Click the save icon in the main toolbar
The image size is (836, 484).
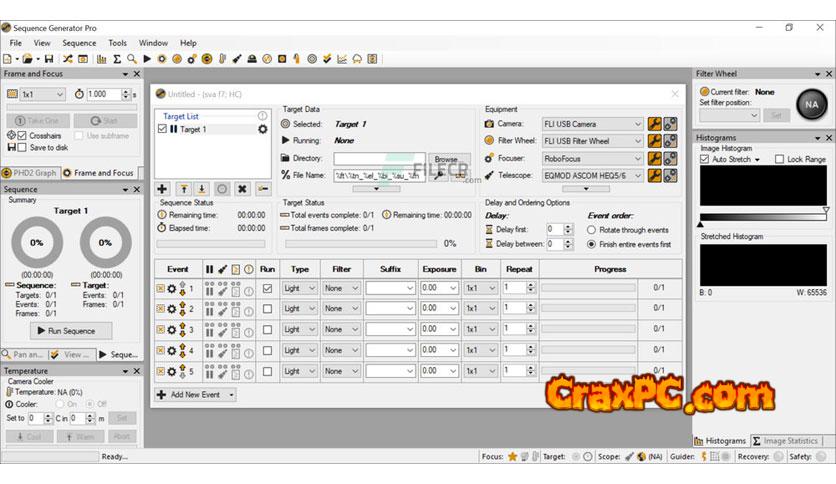pyautogui.click(x=49, y=59)
